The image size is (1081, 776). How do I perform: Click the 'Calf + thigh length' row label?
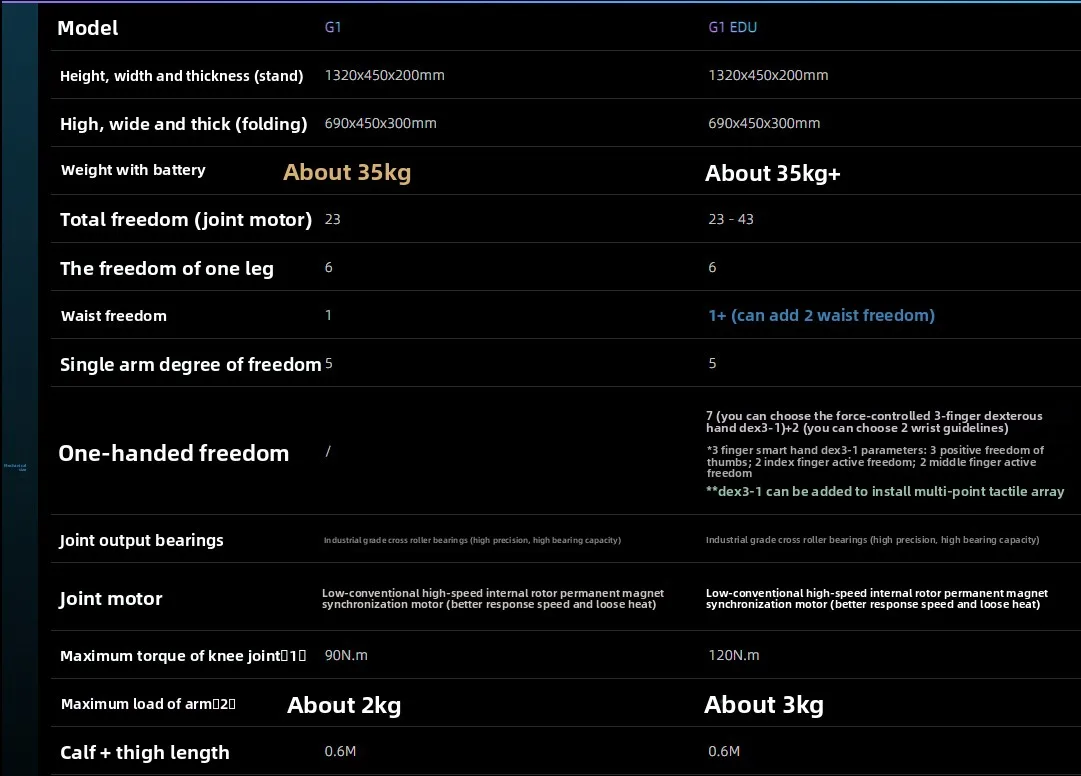coord(145,753)
